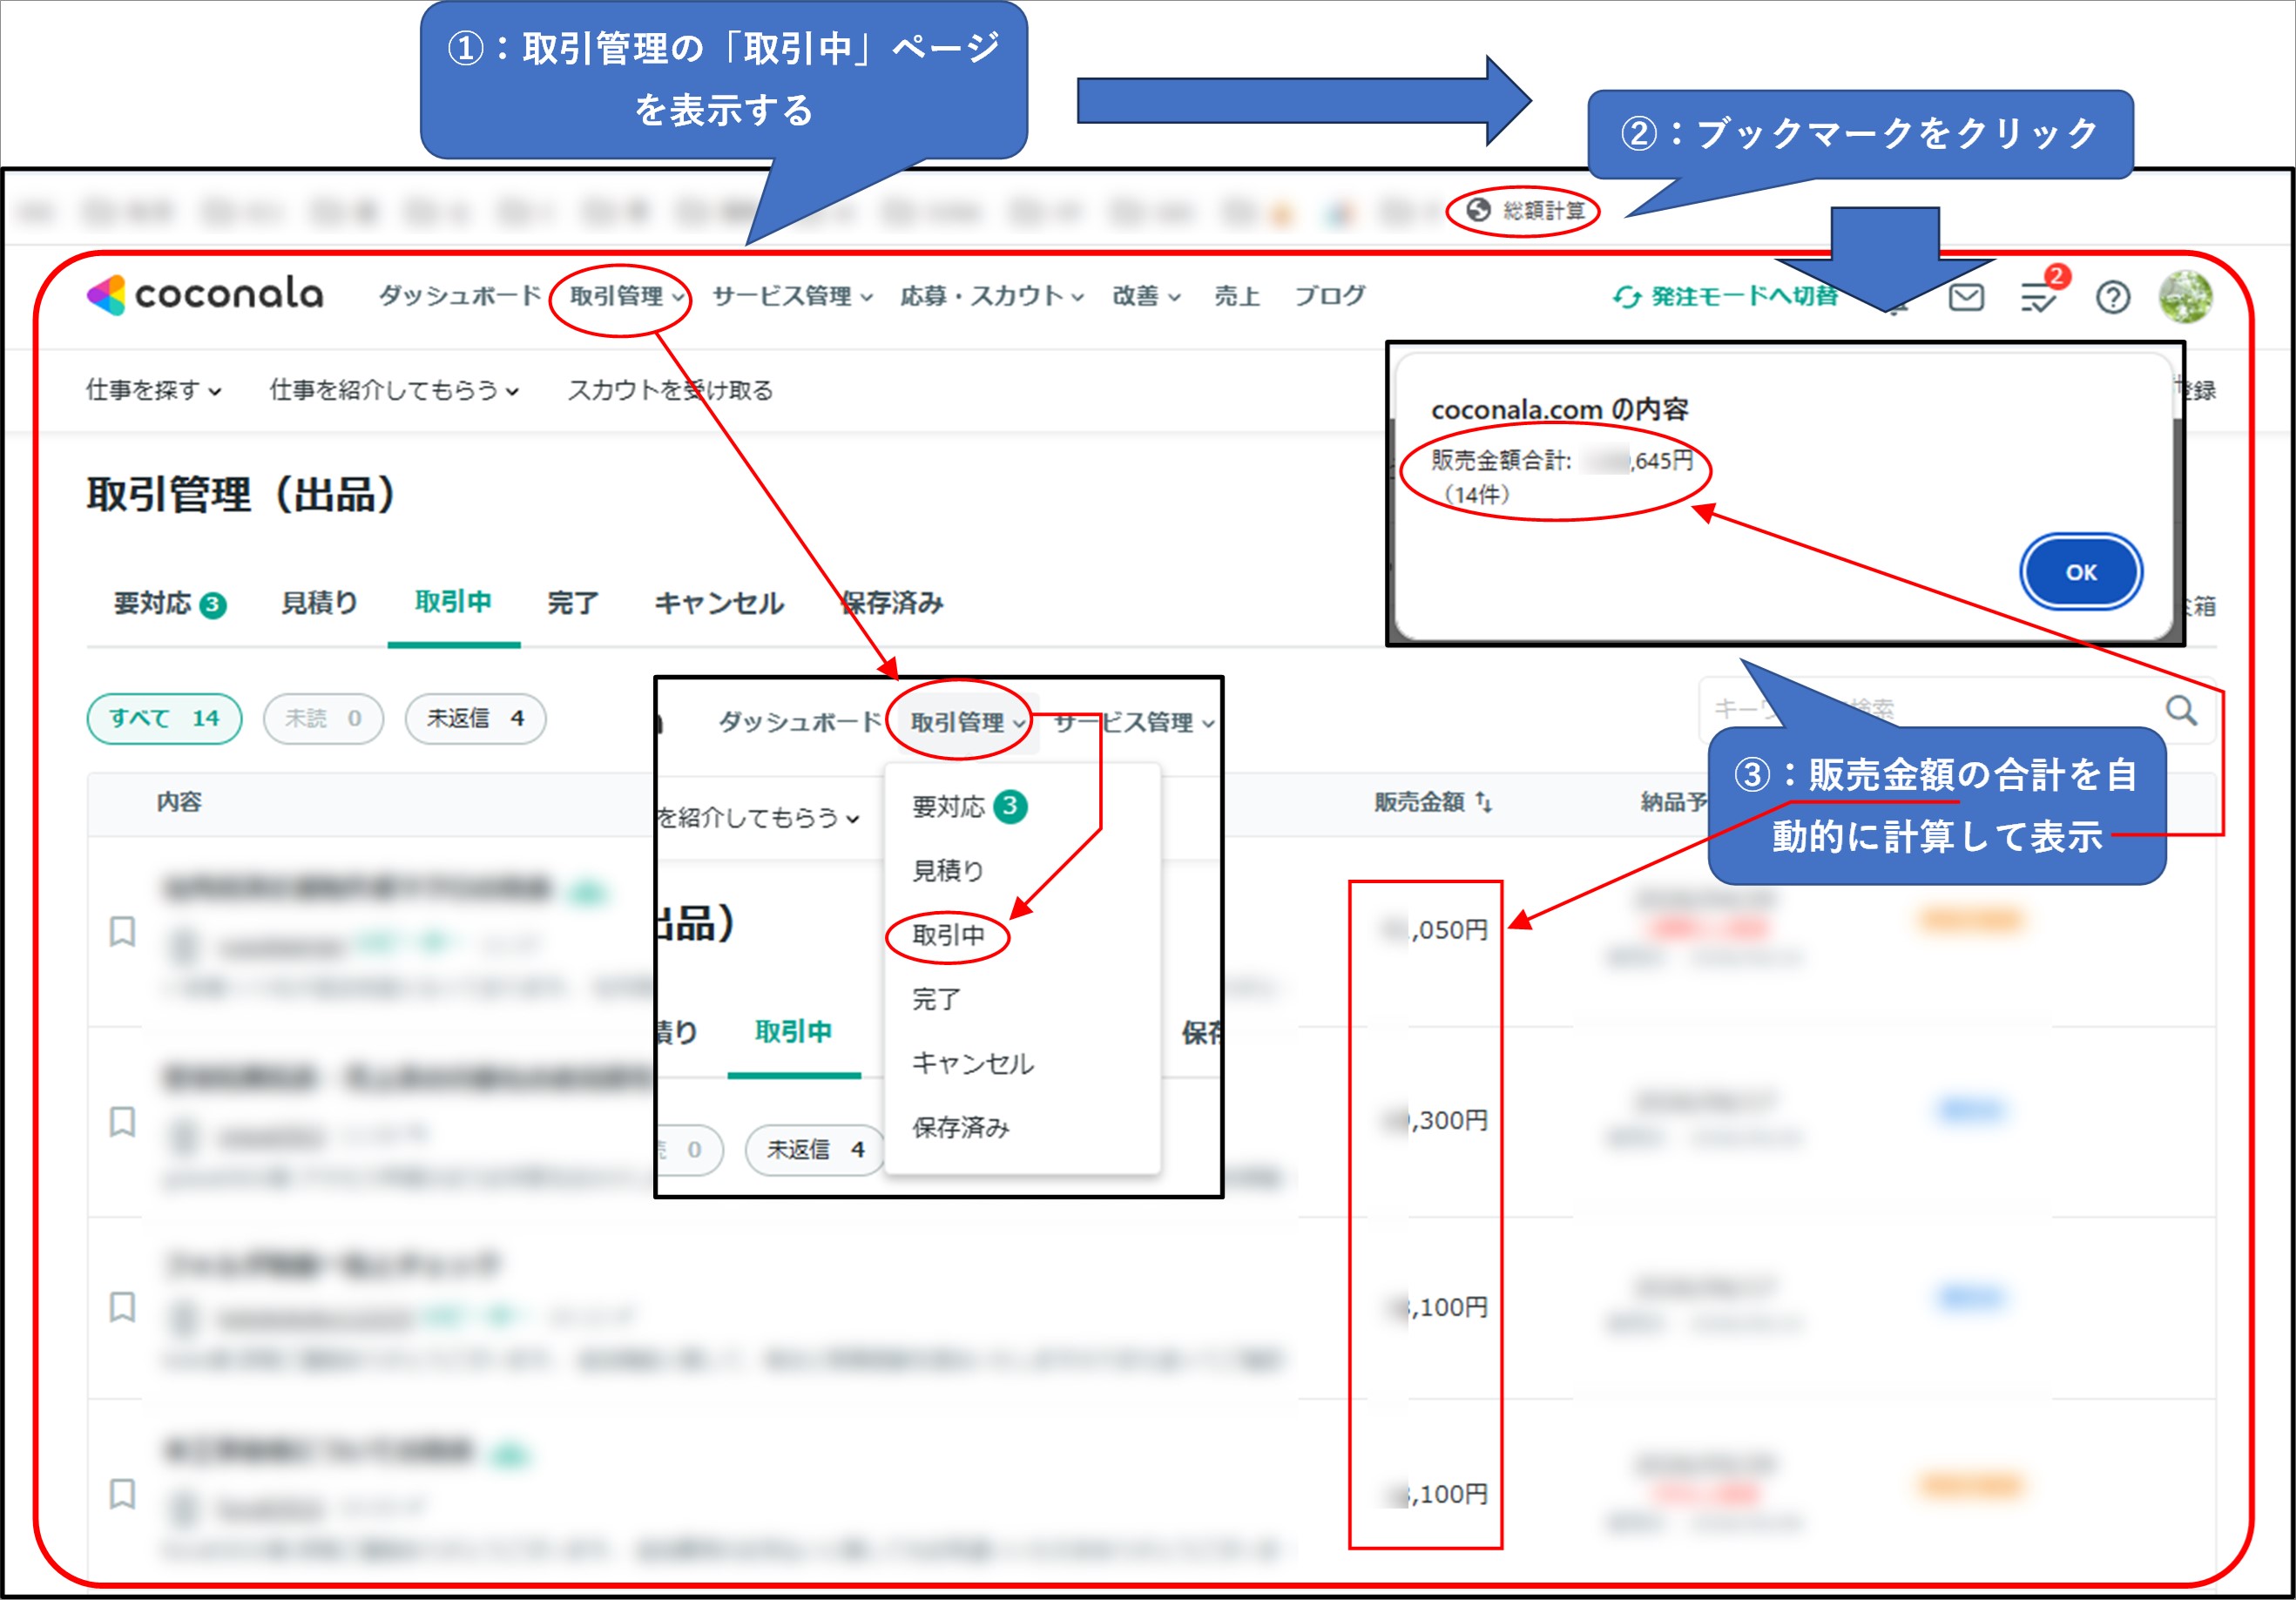This screenshot has width=2296, height=1600.
Task: Expand the 取引管理 menu in the header
Action: coord(626,296)
